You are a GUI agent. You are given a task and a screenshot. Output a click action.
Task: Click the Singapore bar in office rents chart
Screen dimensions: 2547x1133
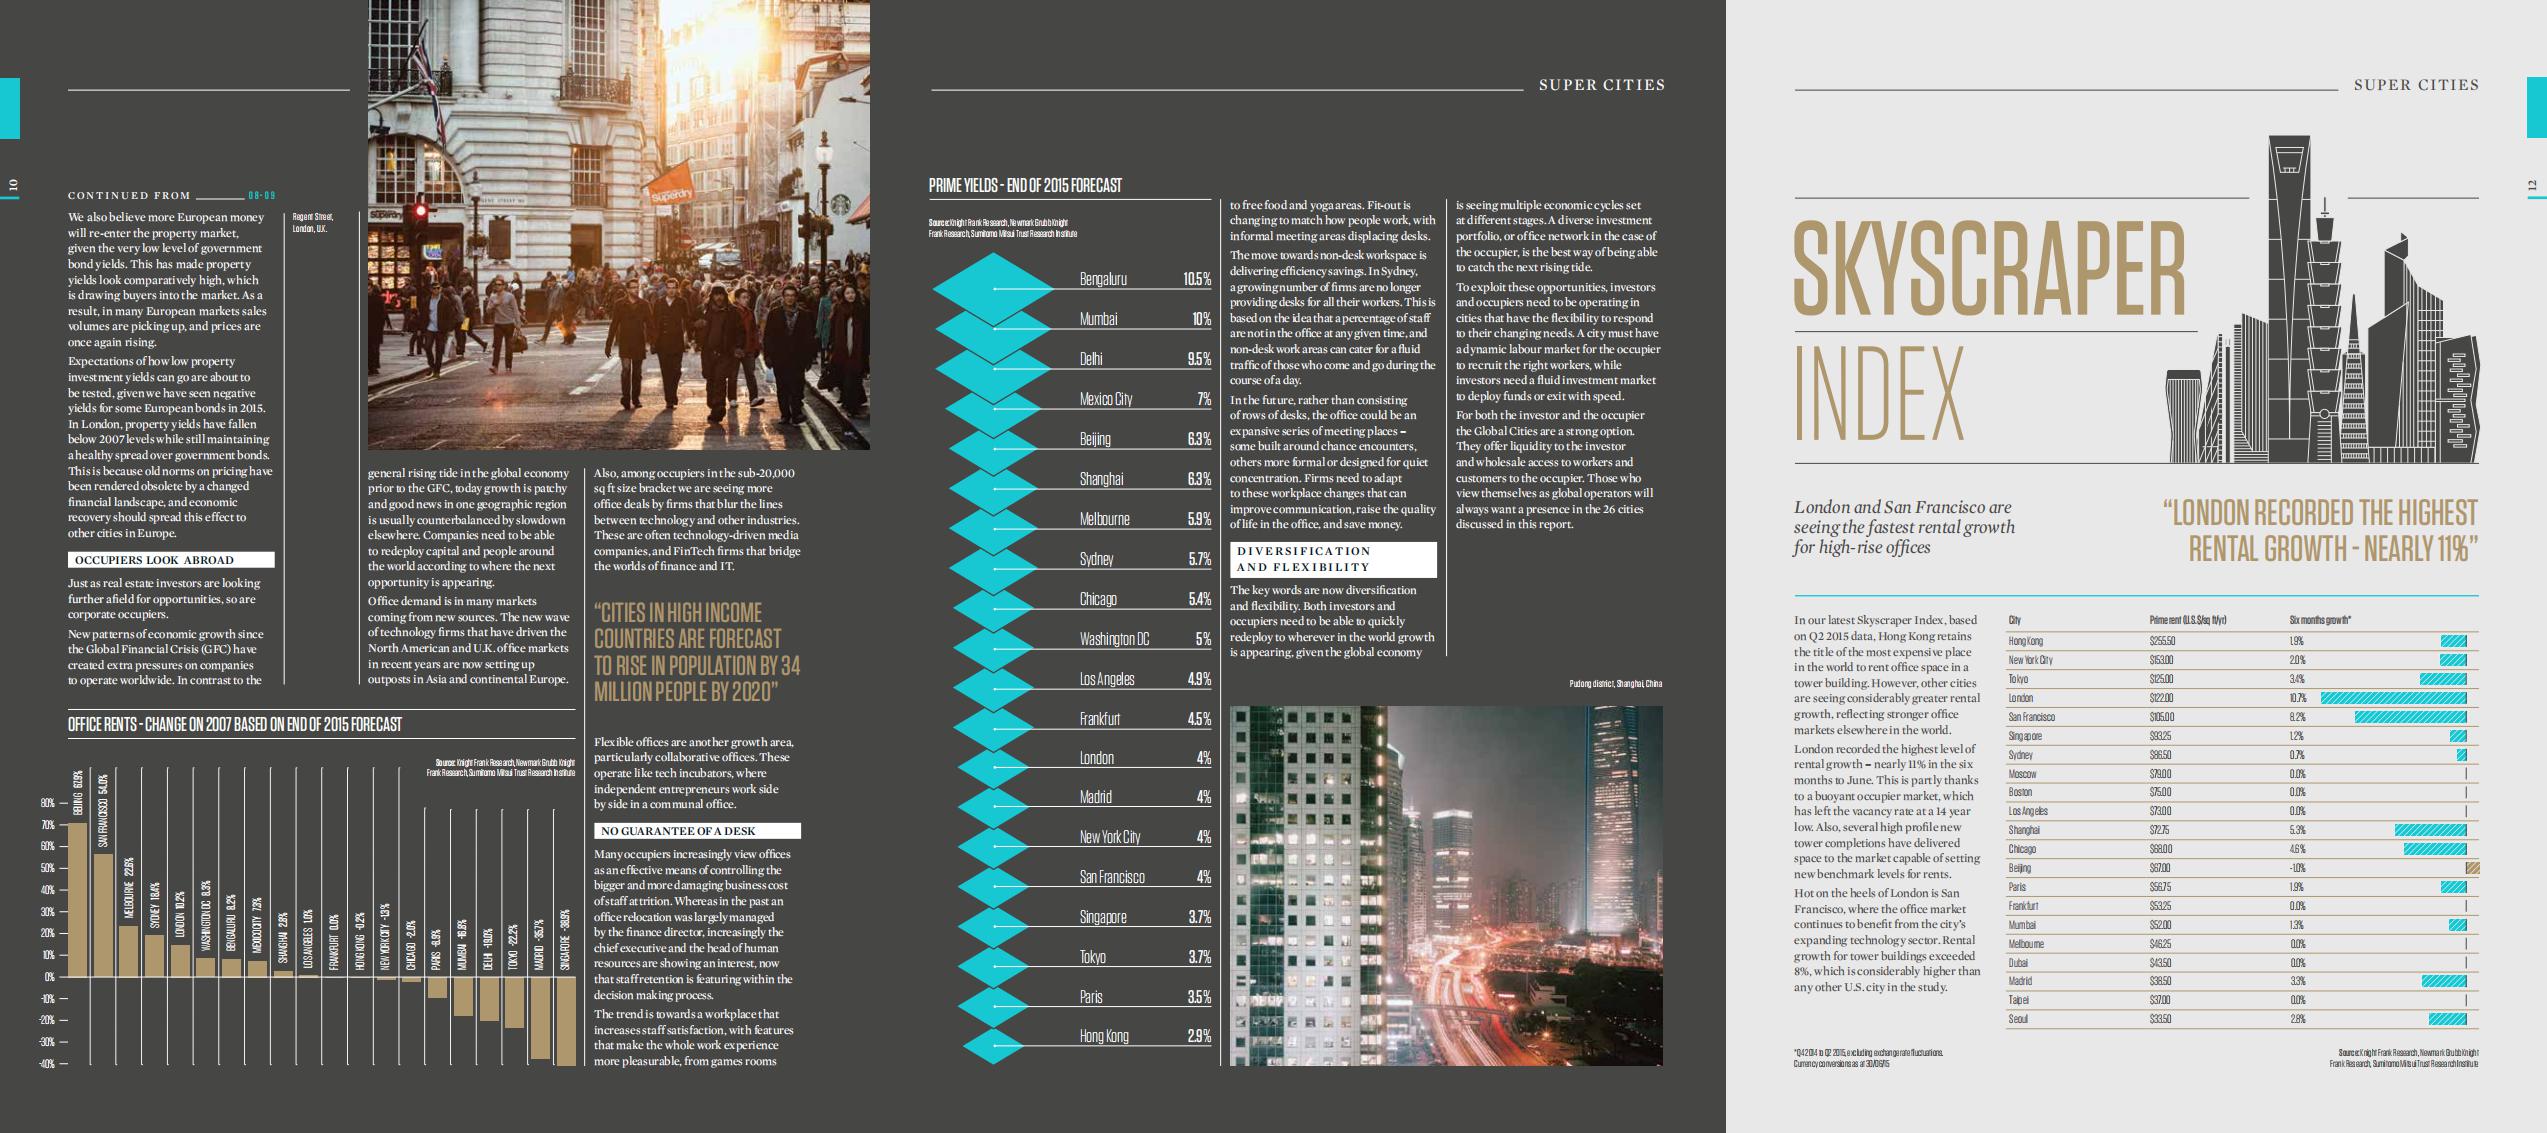(x=566, y=1020)
